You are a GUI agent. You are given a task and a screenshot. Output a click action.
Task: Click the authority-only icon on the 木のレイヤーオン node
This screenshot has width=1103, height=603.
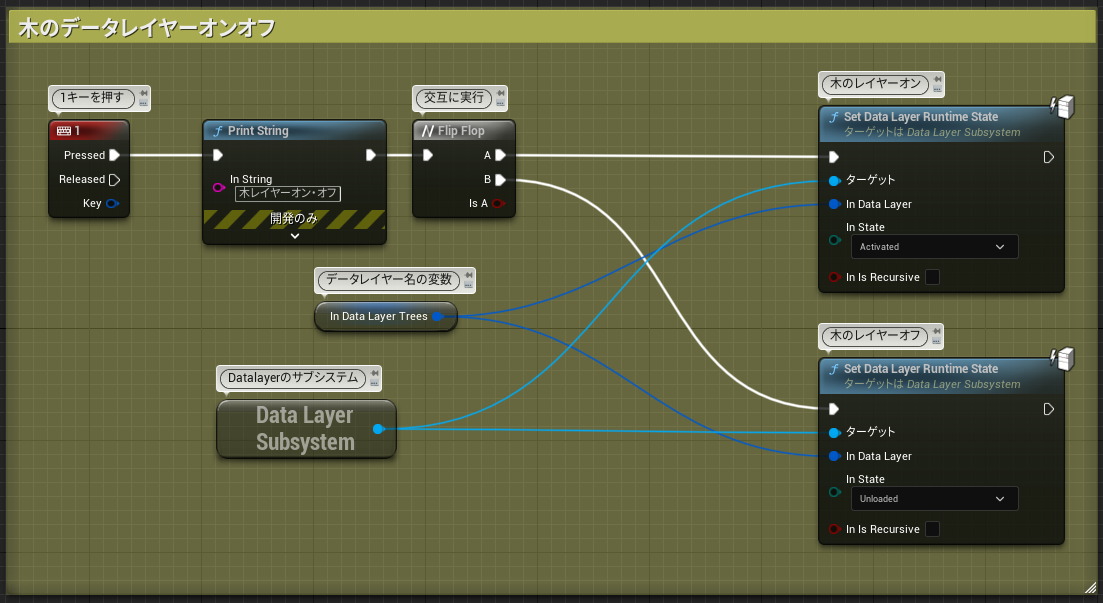[1062, 107]
